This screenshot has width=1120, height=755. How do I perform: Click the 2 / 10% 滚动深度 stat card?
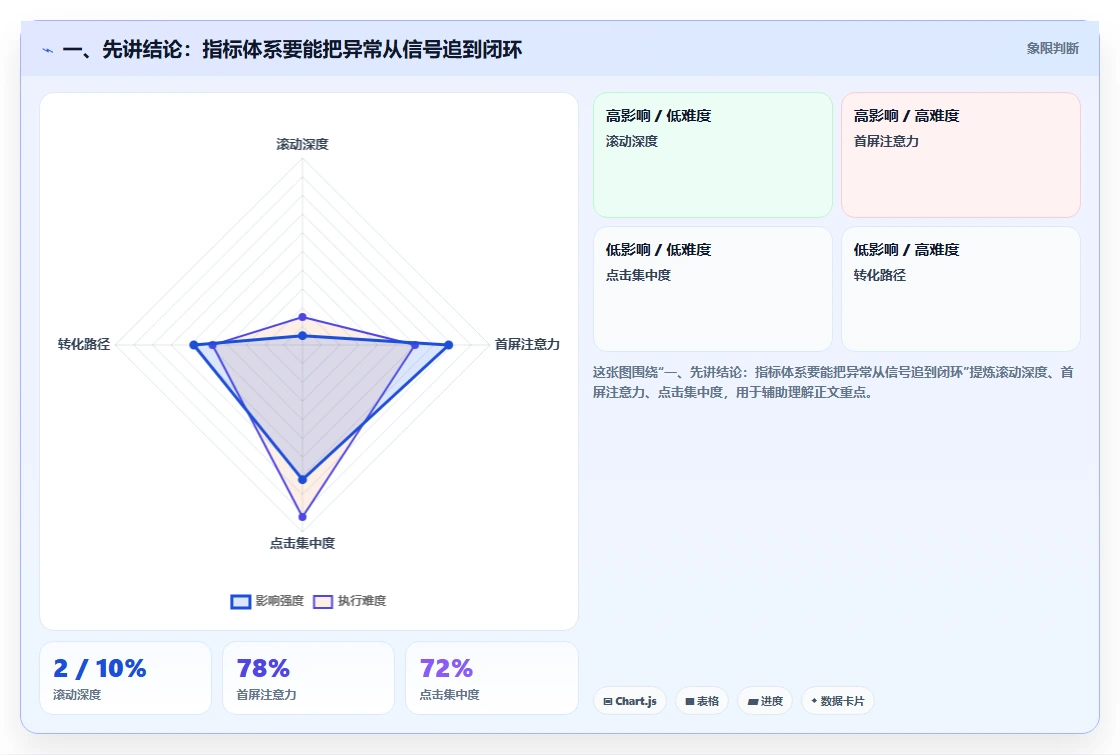126,678
